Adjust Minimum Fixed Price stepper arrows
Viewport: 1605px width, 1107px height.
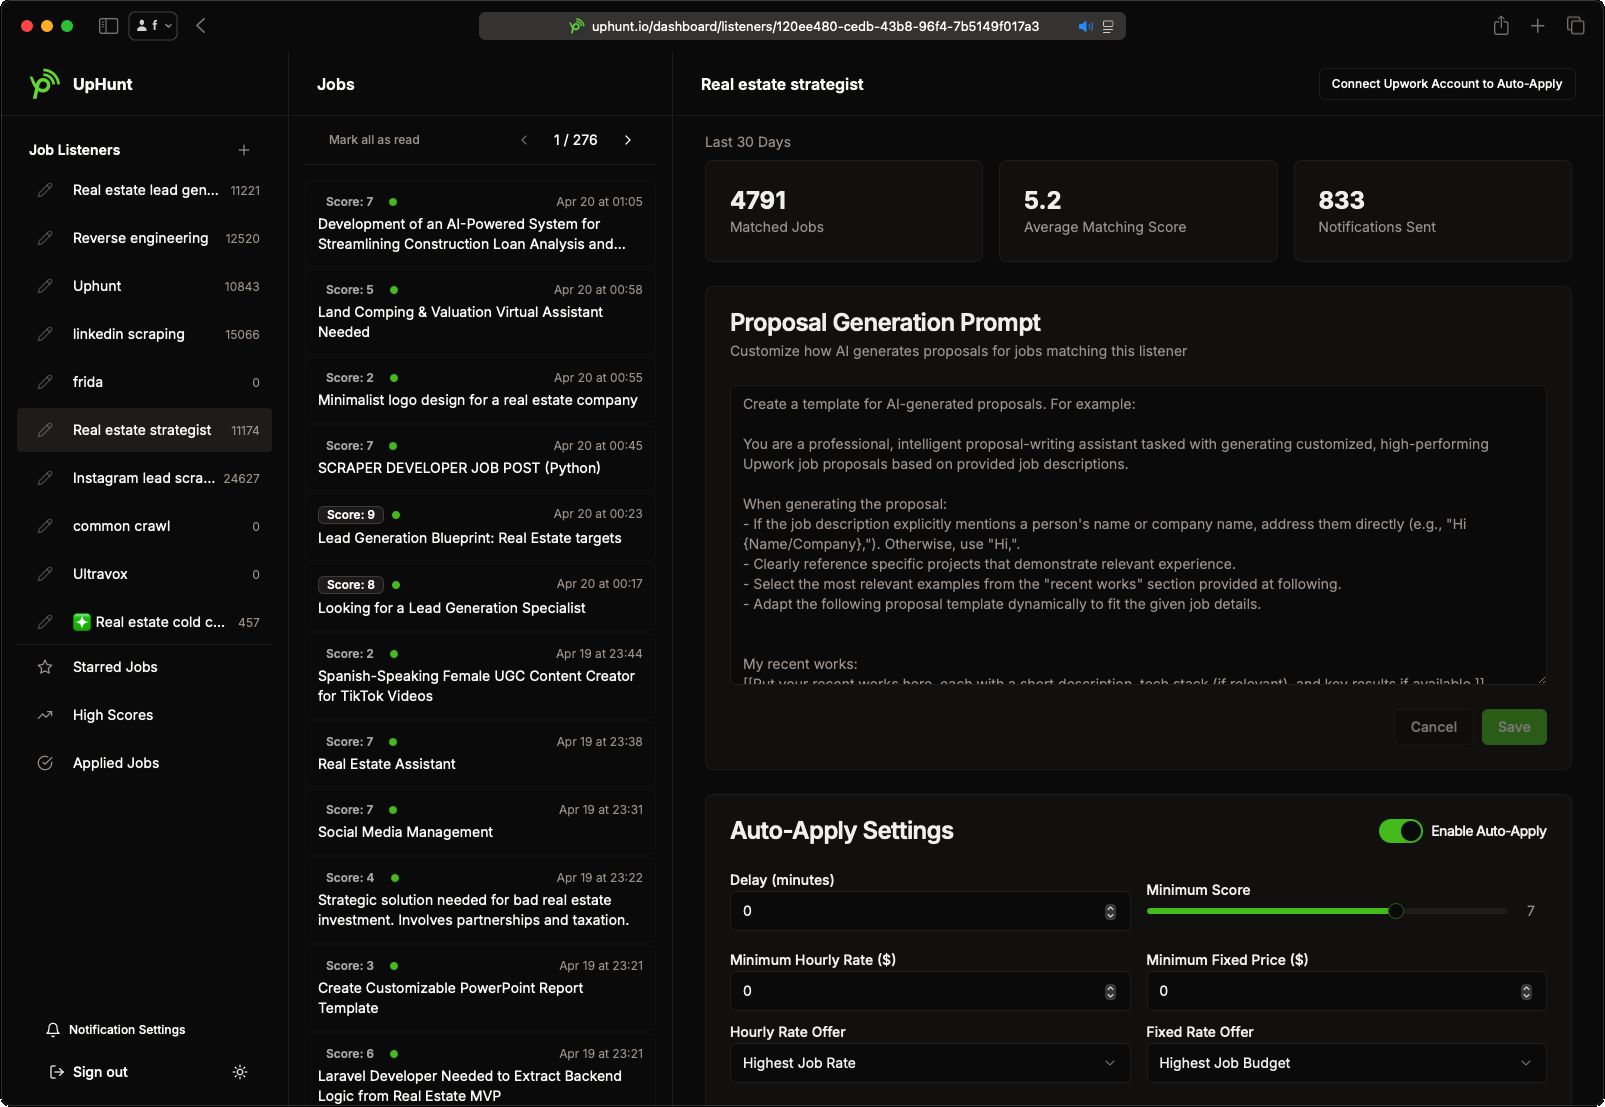point(1526,991)
